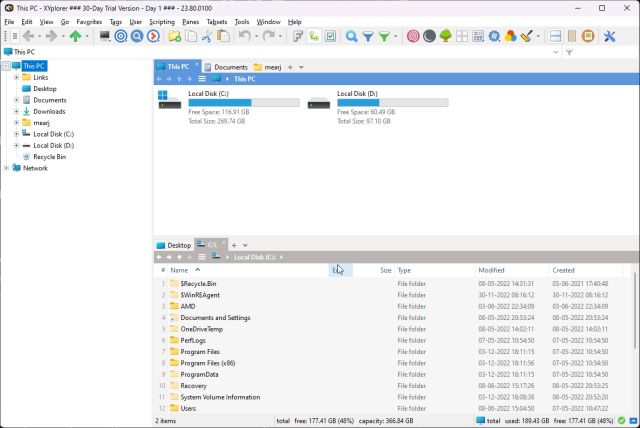Toggle the colored circles color filters icon
The image size is (640, 428).
click(x=510, y=36)
